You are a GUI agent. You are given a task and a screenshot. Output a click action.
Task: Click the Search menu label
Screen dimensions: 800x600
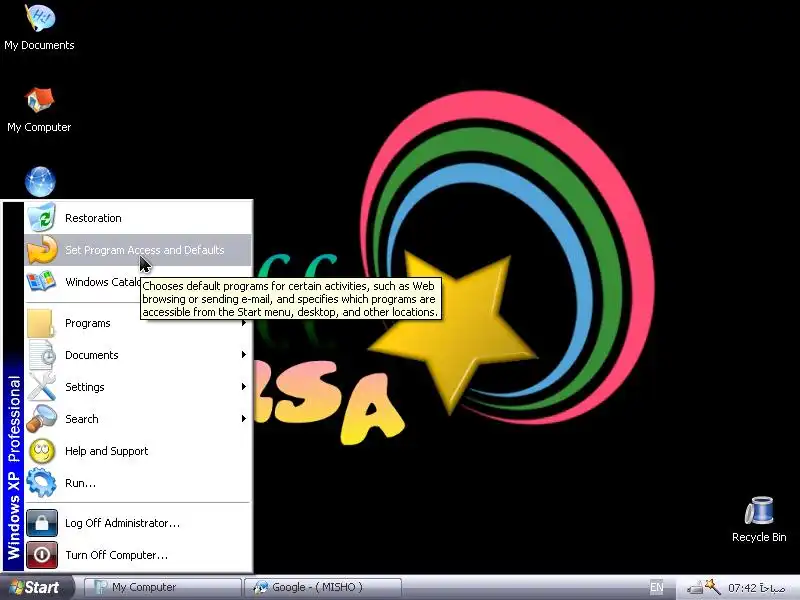[82, 419]
